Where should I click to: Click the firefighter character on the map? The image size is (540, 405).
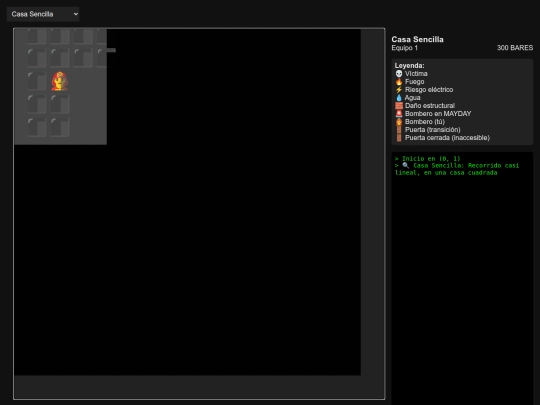(60, 81)
